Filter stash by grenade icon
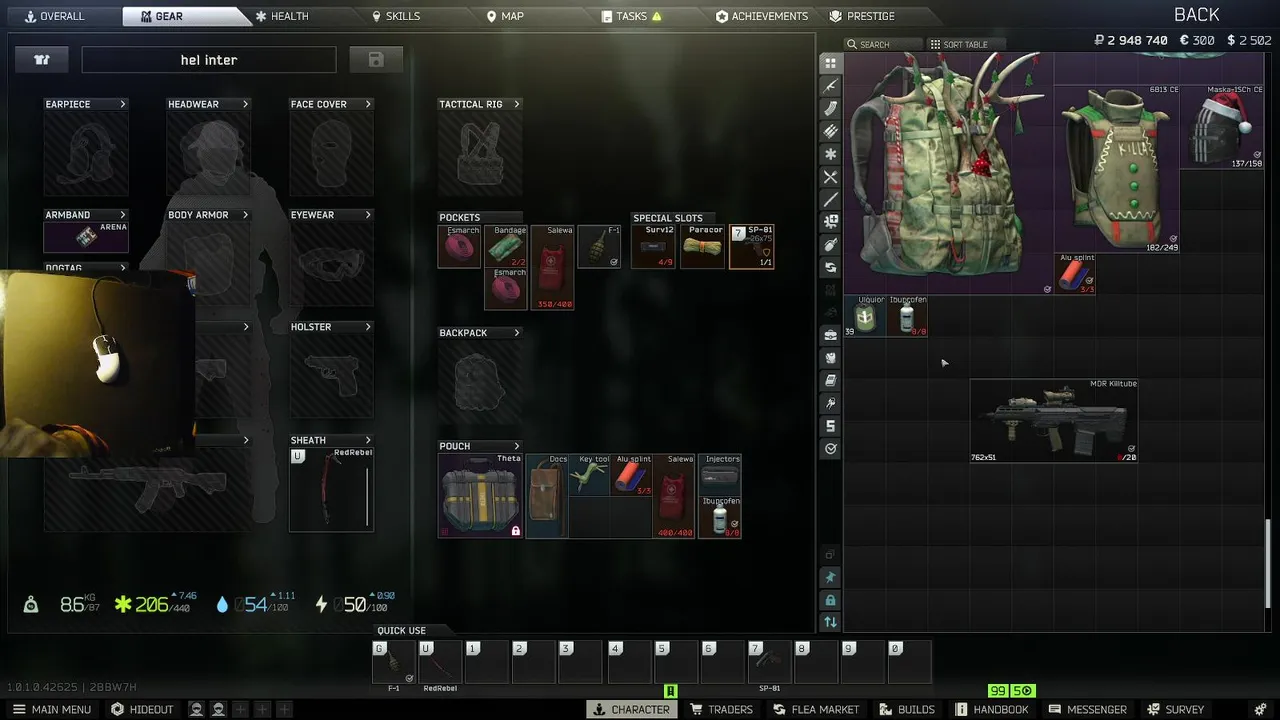 pos(830,245)
